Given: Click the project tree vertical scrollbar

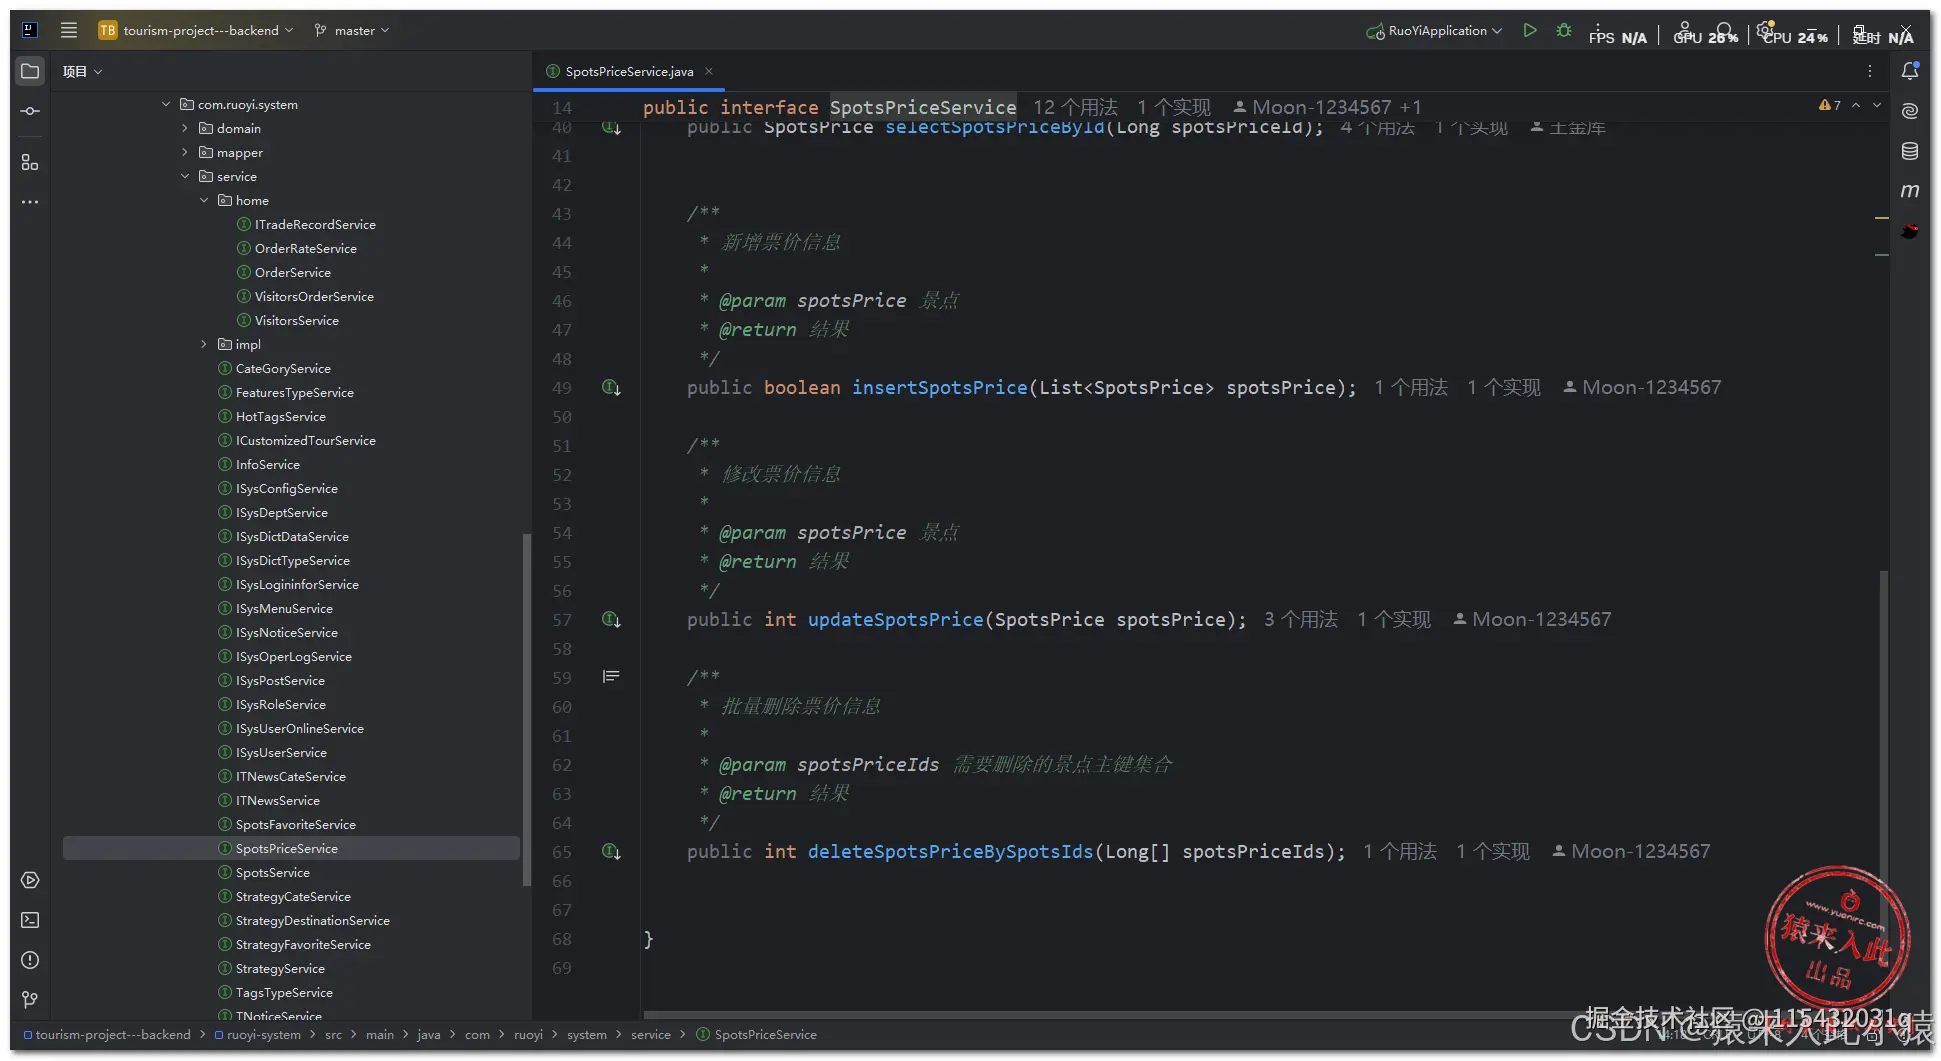Looking at the screenshot, I should click(527, 710).
